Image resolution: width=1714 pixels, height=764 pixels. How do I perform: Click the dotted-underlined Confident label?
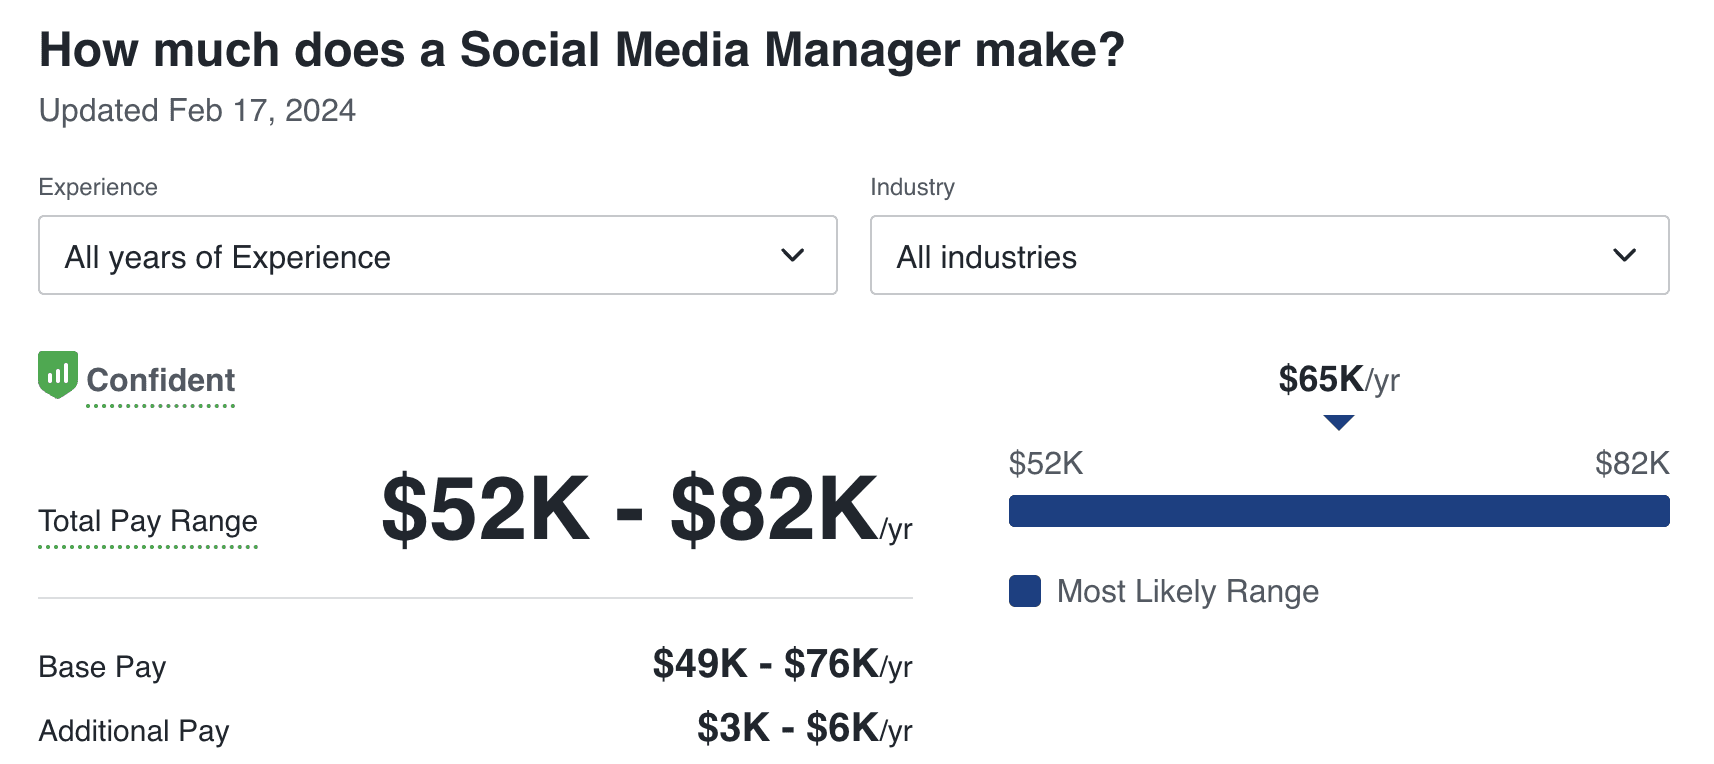point(161,381)
